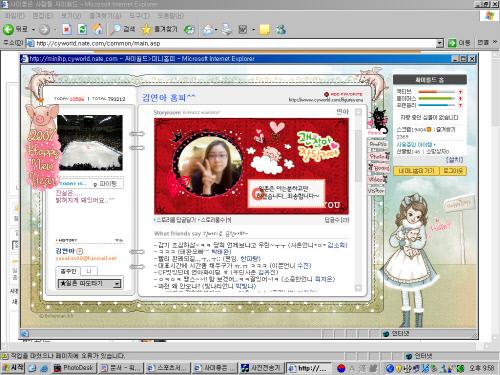The image size is (500, 375).
Task: Click the address bar with cyworld.nate.com URL
Action: pos(232,43)
